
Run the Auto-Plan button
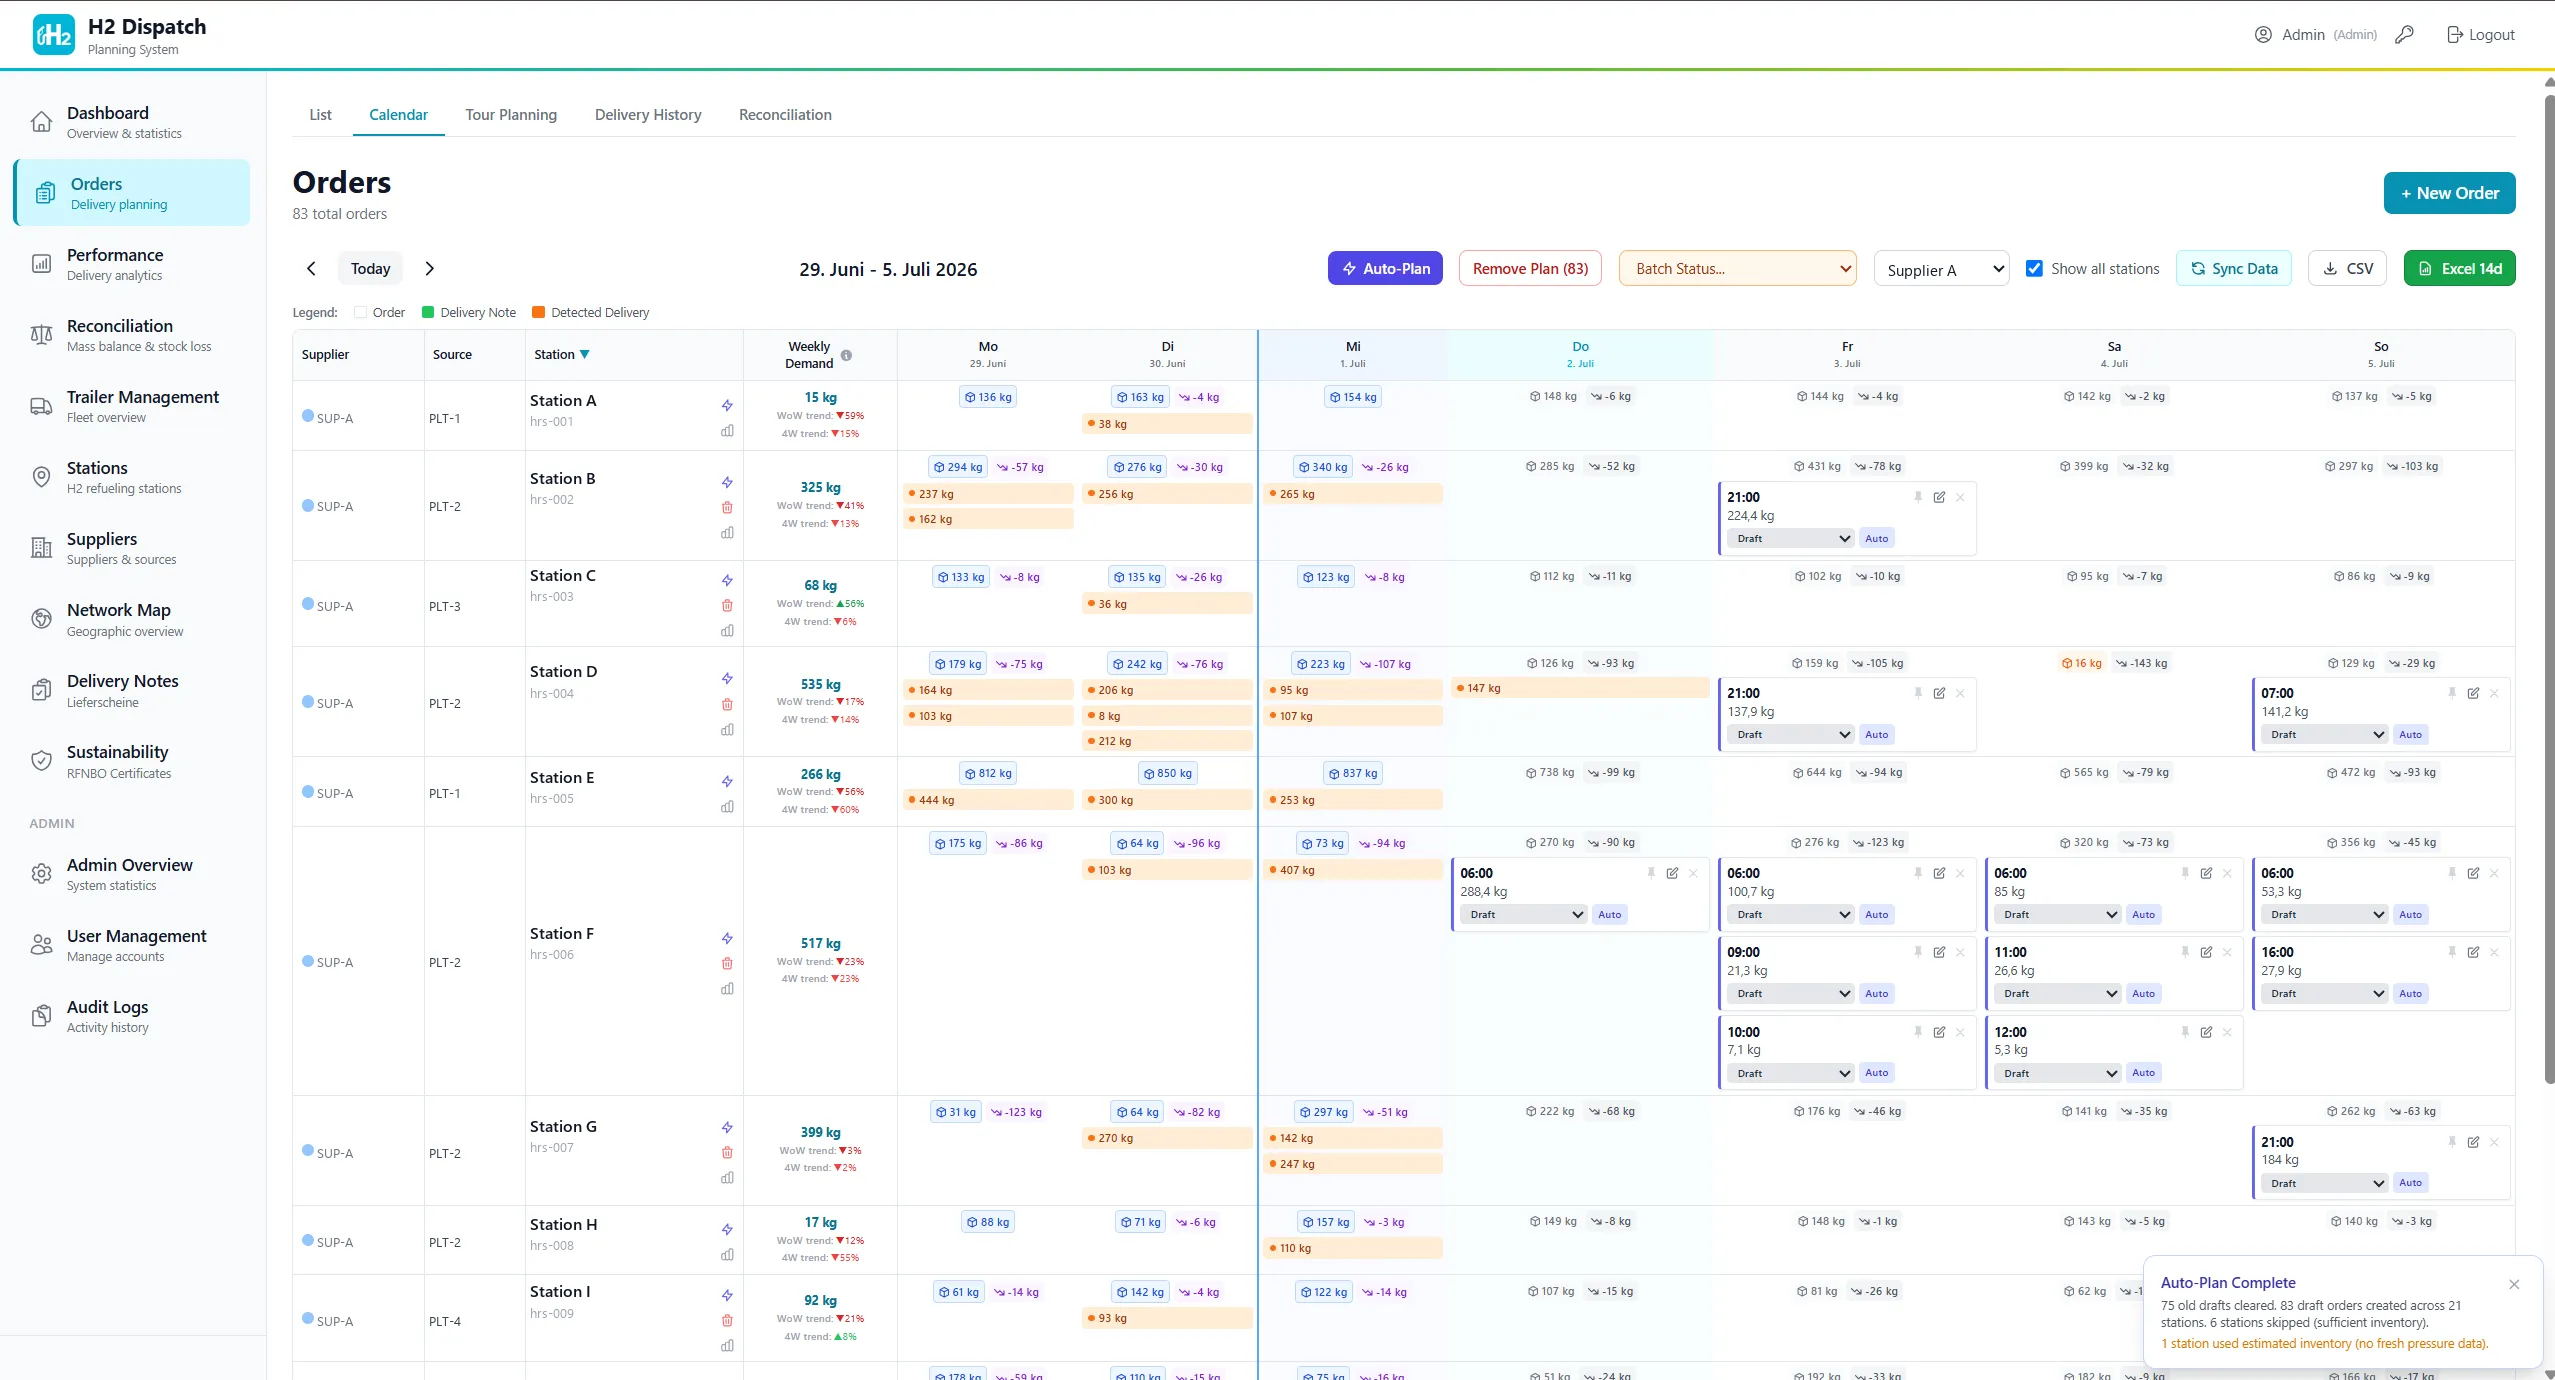pos(1385,268)
